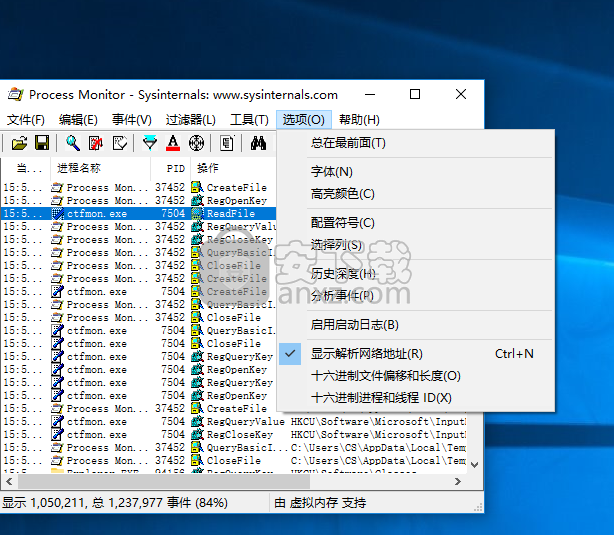The image size is (614, 535).
Task: Select the RegQueryValue row for ctfmon.exe
Action: tap(234, 421)
